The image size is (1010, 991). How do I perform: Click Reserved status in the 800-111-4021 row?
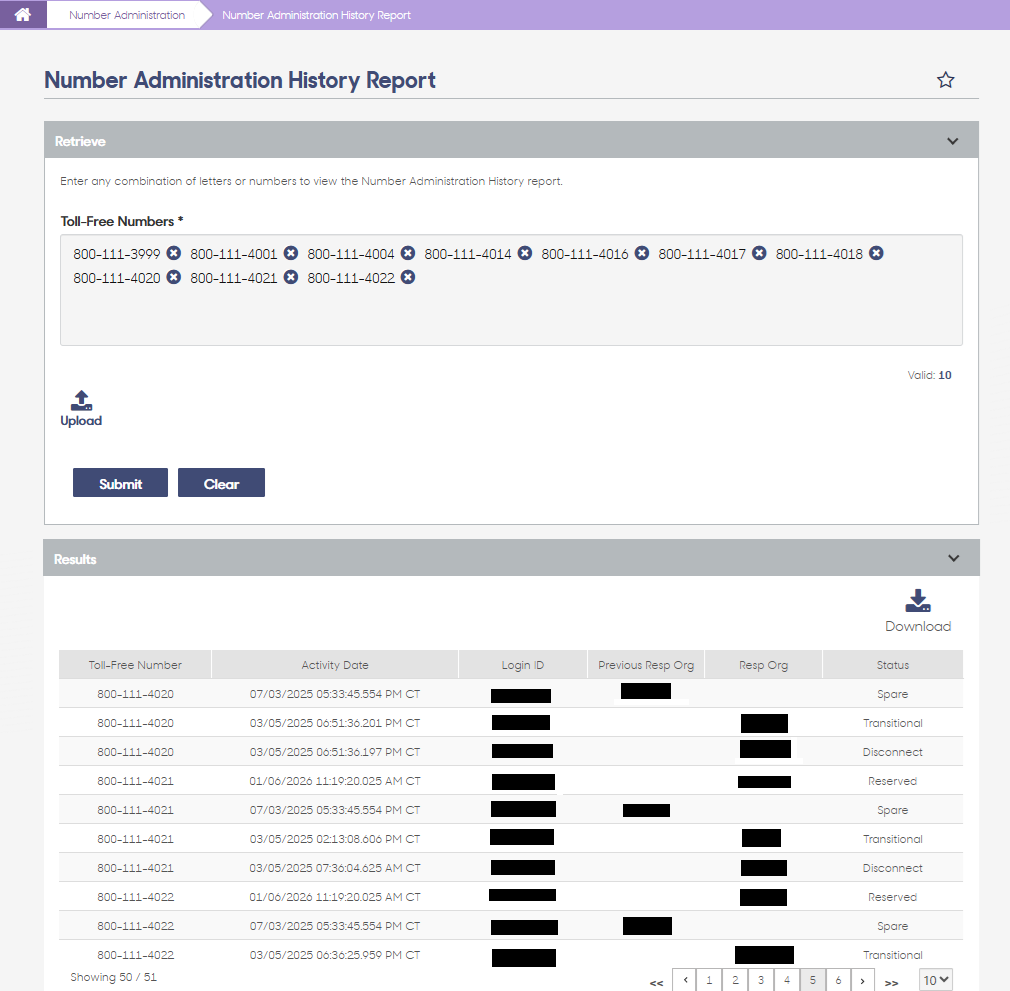[892, 781]
